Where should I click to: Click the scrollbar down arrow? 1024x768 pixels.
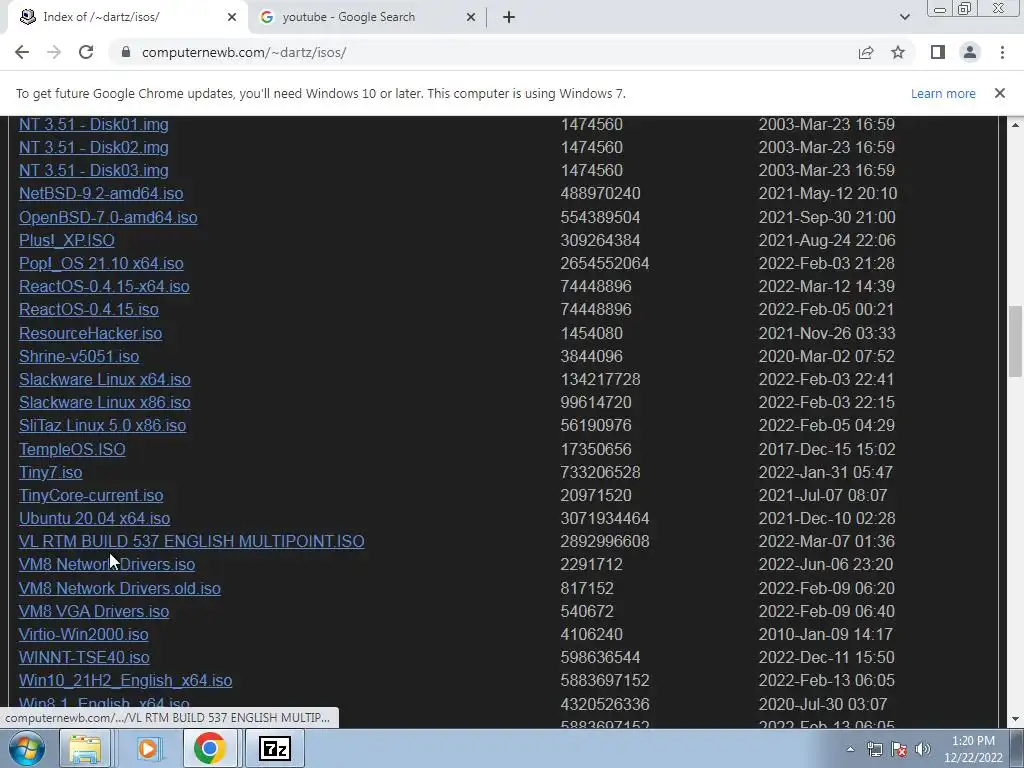[x=1015, y=719]
